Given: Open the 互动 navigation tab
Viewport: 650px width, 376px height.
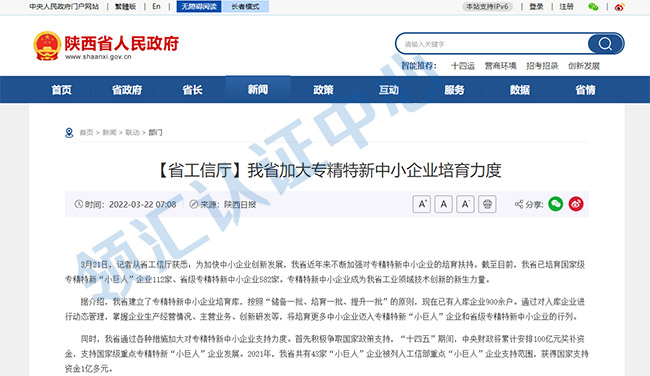Looking at the screenshot, I should click(389, 90).
